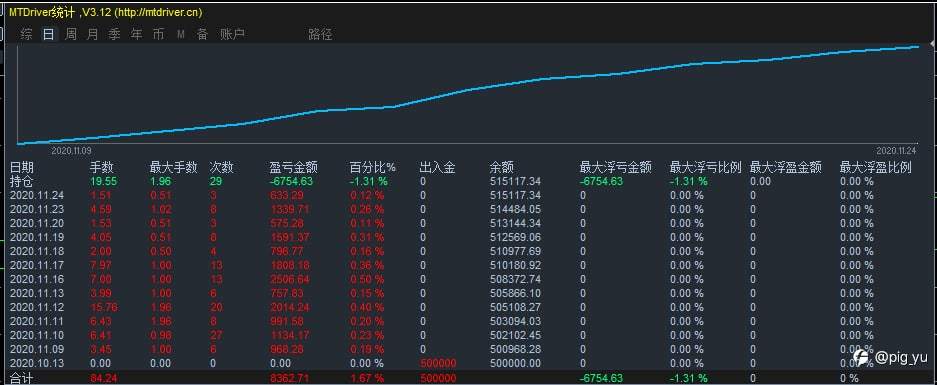Click the 500000 deposit in 2020.10.13 row

pos(438,363)
